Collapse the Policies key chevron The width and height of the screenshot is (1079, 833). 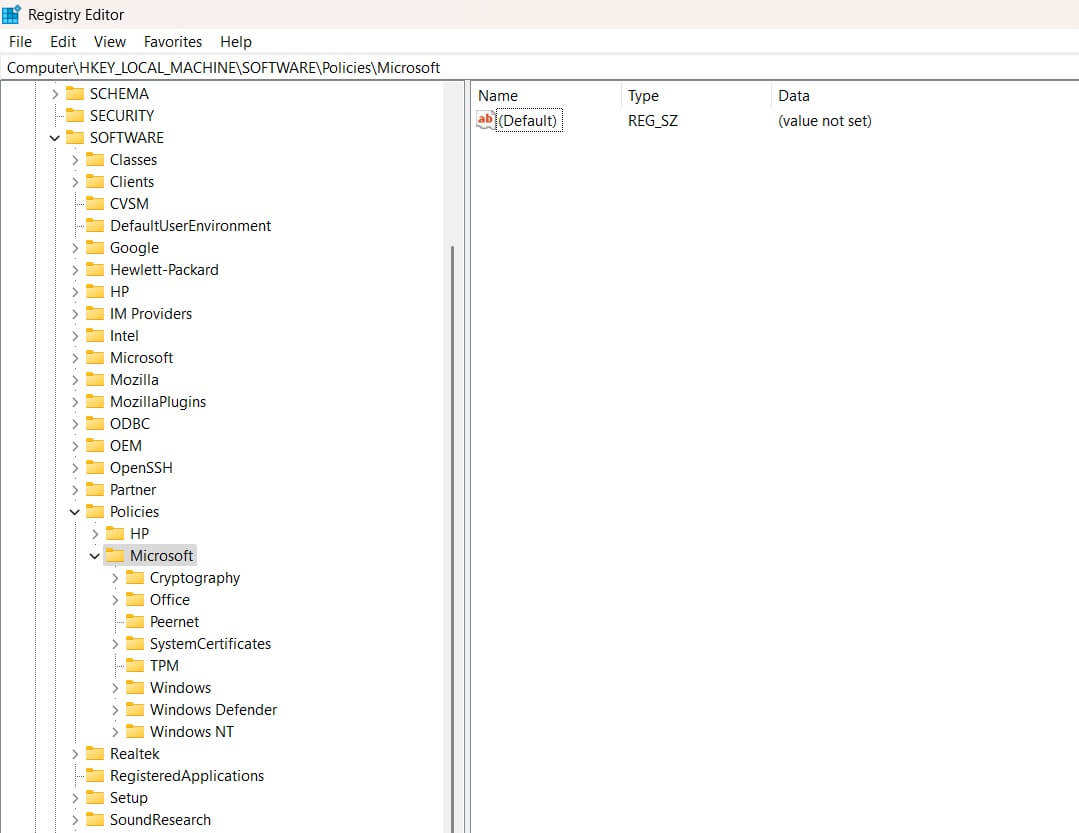click(74, 511)
